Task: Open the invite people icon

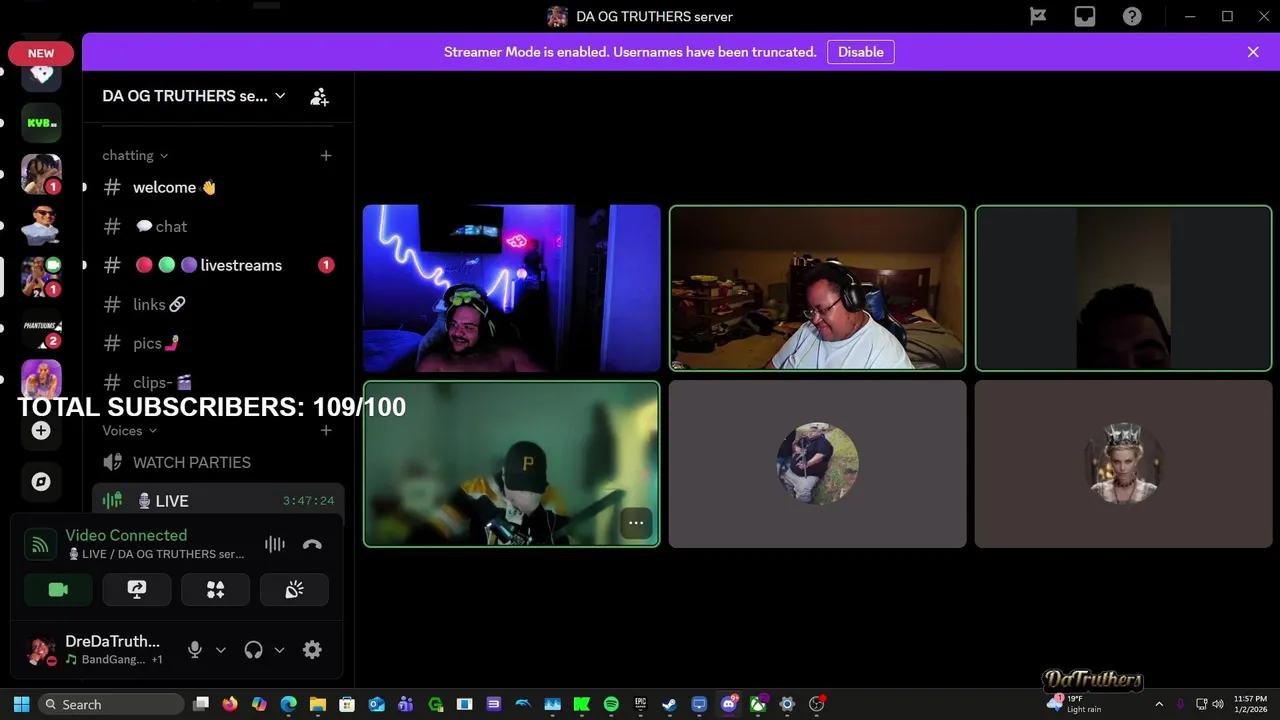Action: point(319,97)
